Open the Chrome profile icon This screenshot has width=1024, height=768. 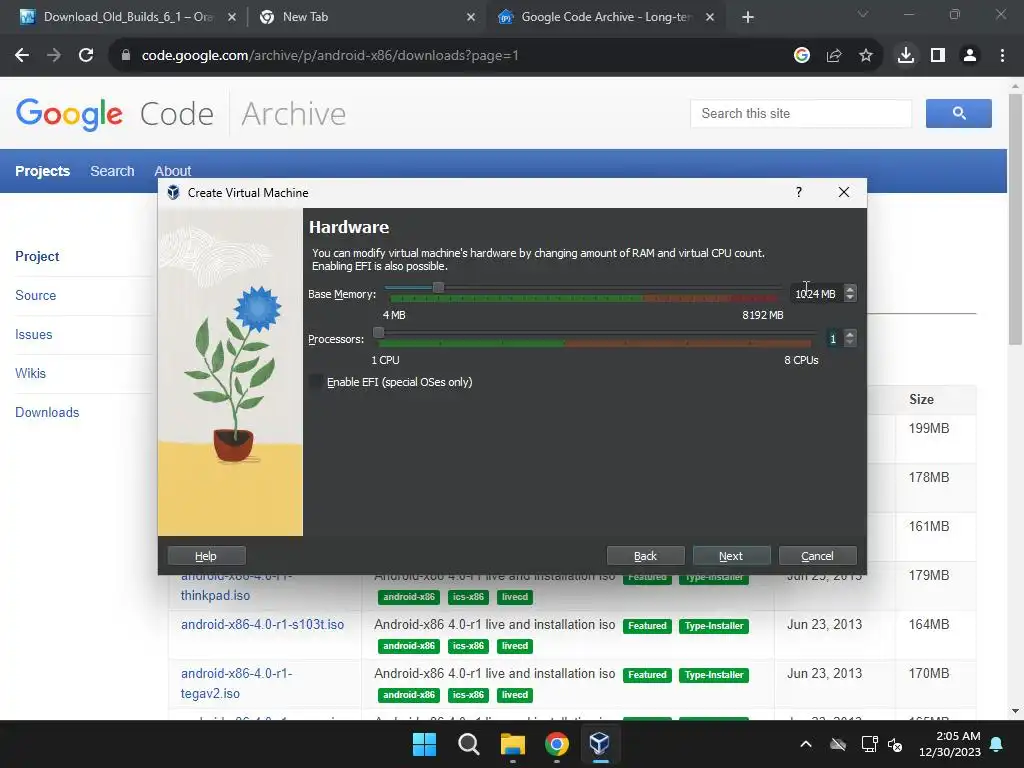point(970,56)
